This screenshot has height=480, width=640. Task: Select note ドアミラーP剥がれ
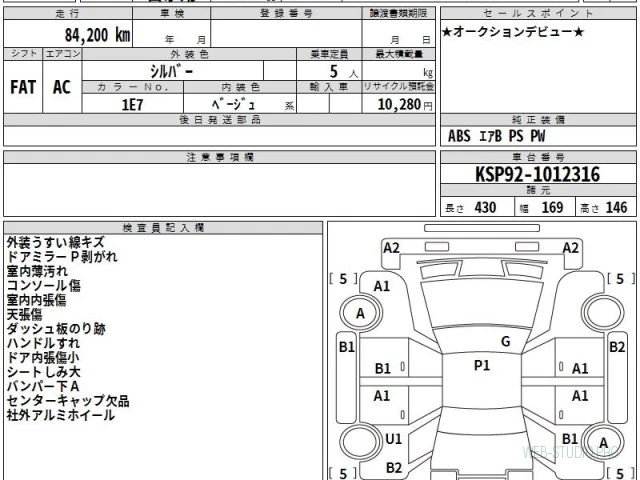pos(62,257)
